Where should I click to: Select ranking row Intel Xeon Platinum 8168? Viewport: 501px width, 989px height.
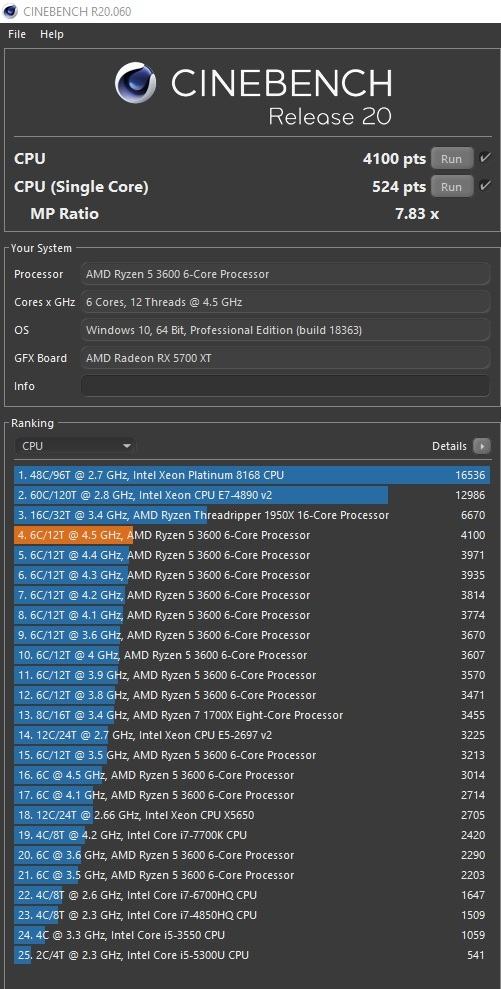[252, 475]
